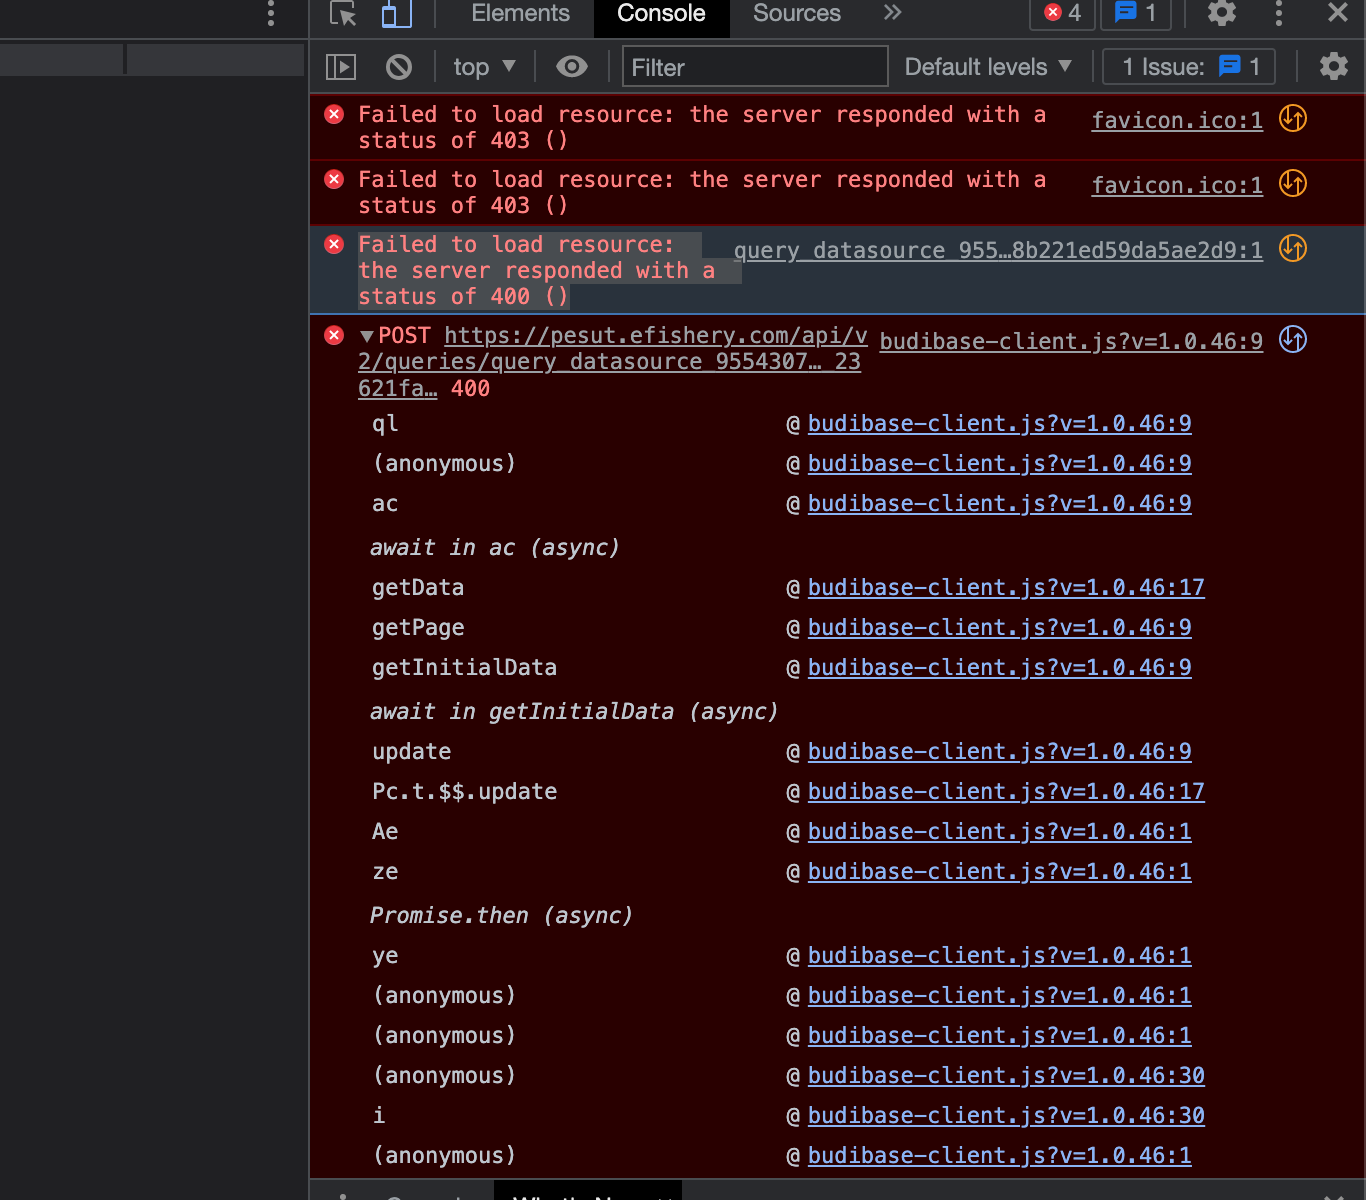Click inside the Filter input field
Screen dimensions: 1366x1200
(x=754, y=66)
